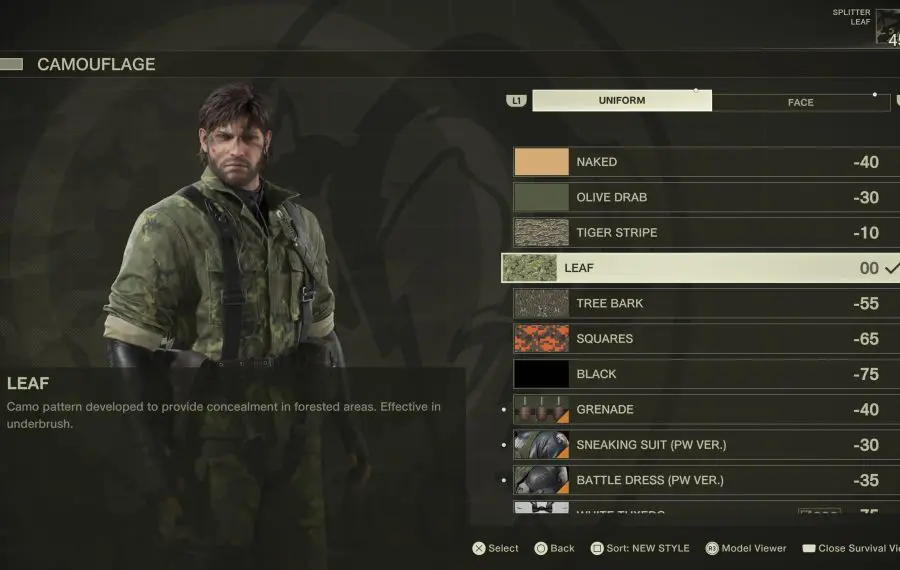The height and width of the screenshot is (570, 900).
Task: Select the Black uniform swatch
Action: click(x=541, y=374)
